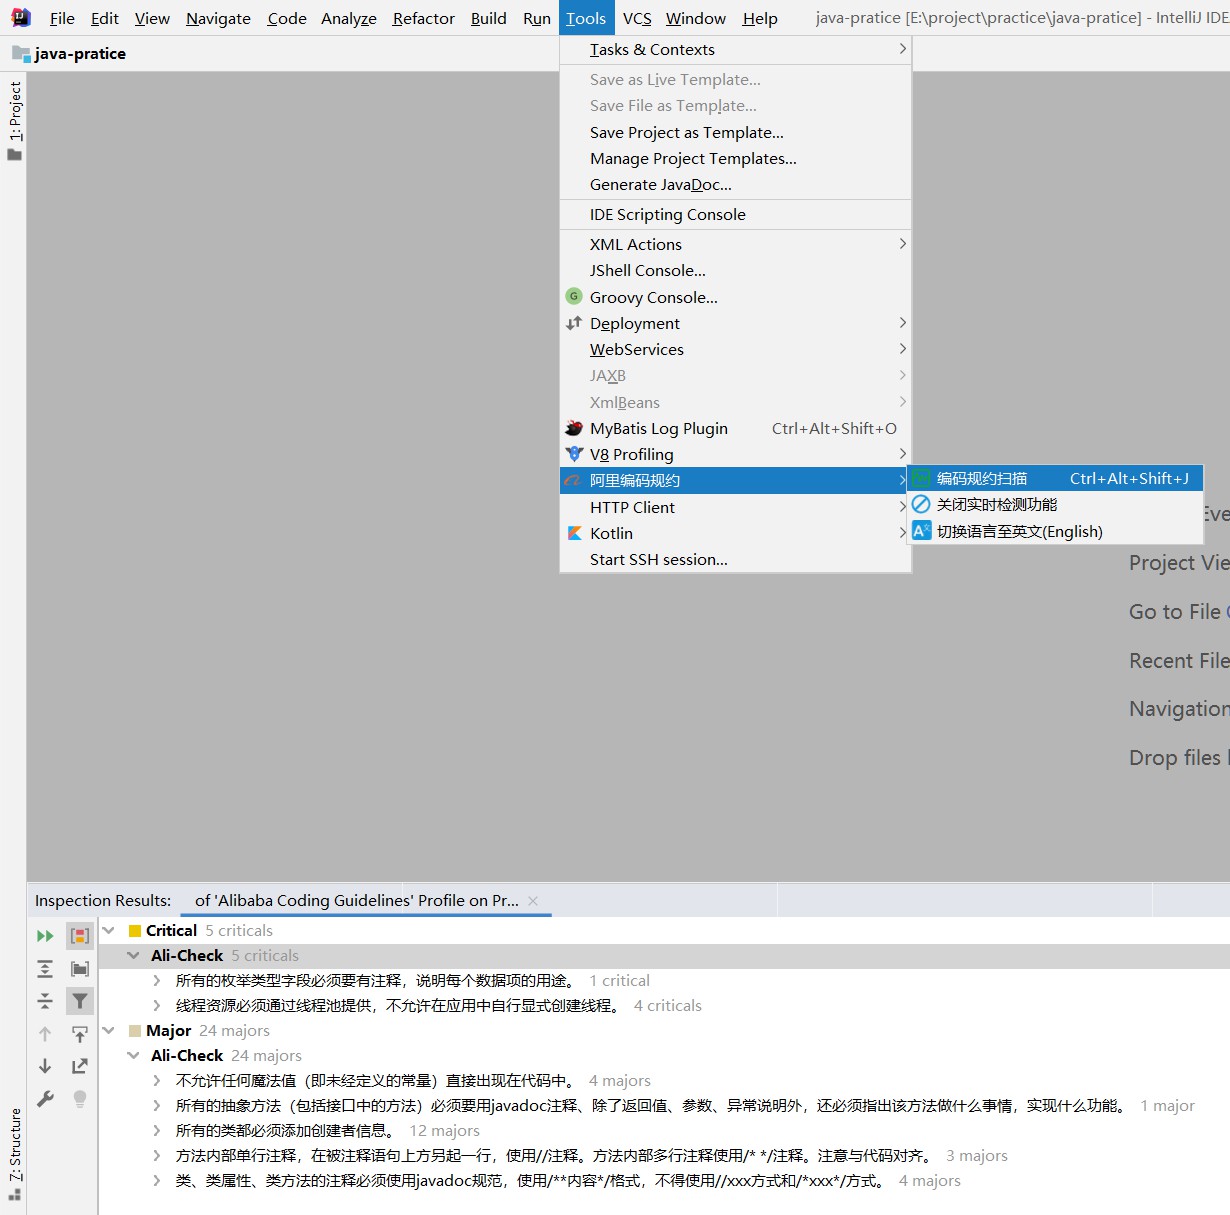1230x1215 pixels.
Task: Click the Expand All icon in inspection toolbar
Action: point(45,969)
